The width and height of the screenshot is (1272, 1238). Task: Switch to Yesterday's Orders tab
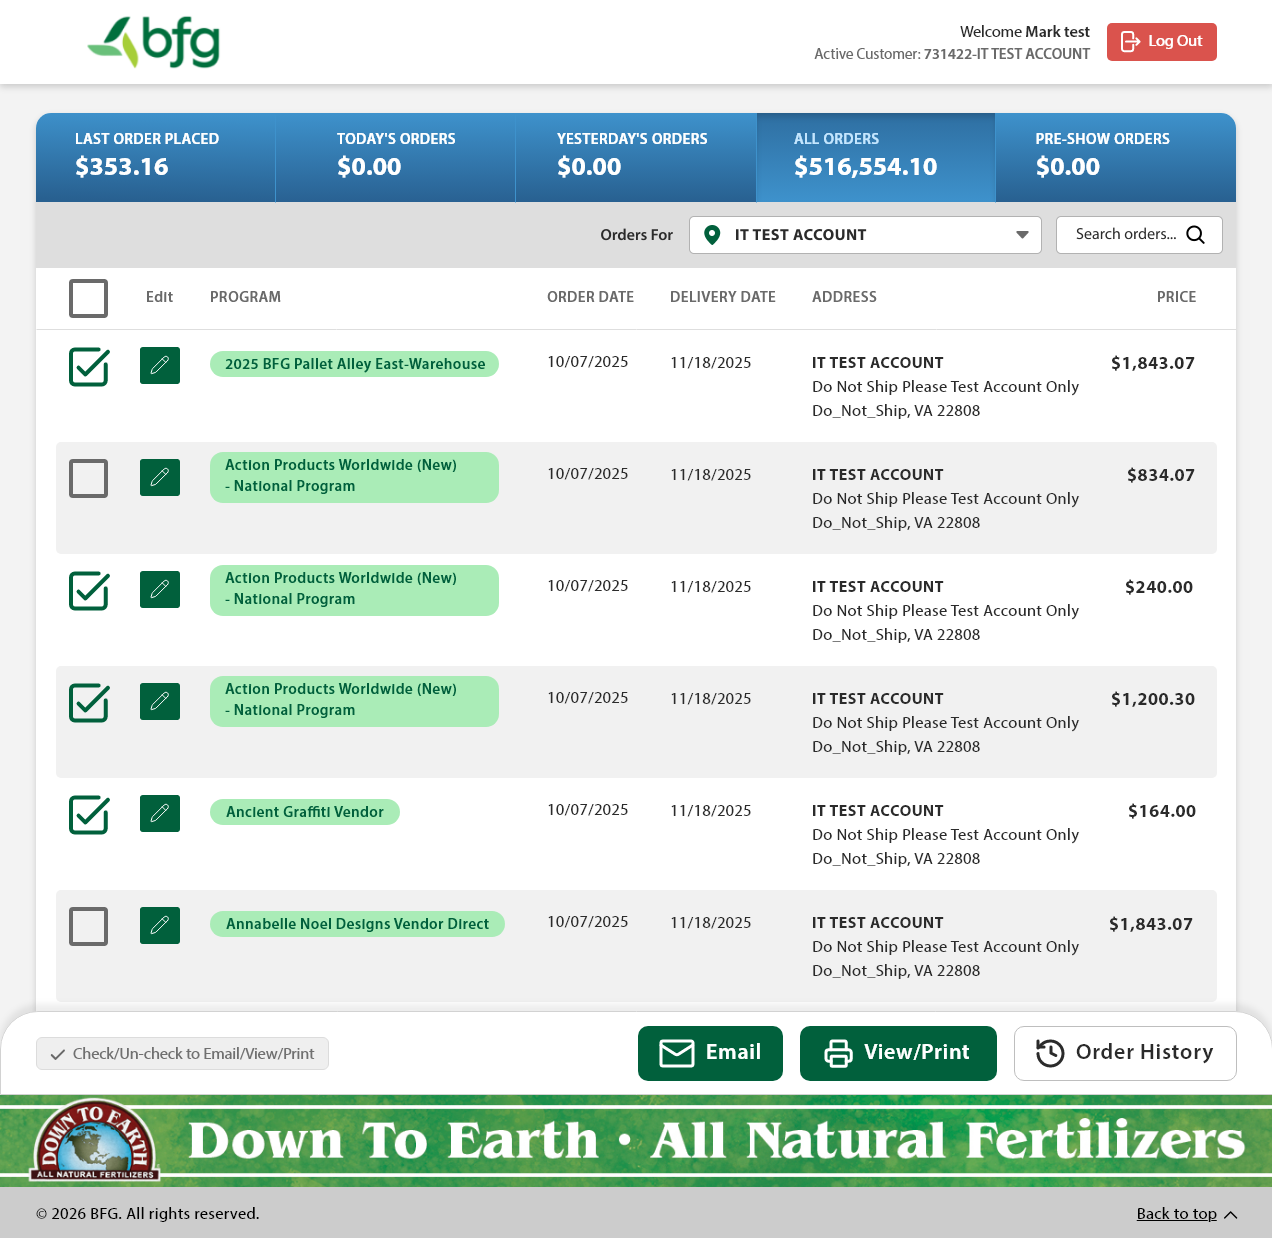coord(636,157)
